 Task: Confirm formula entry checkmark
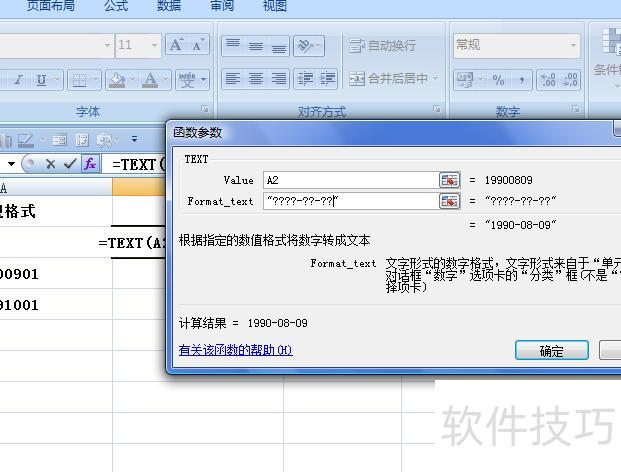[x=70, y=164]
